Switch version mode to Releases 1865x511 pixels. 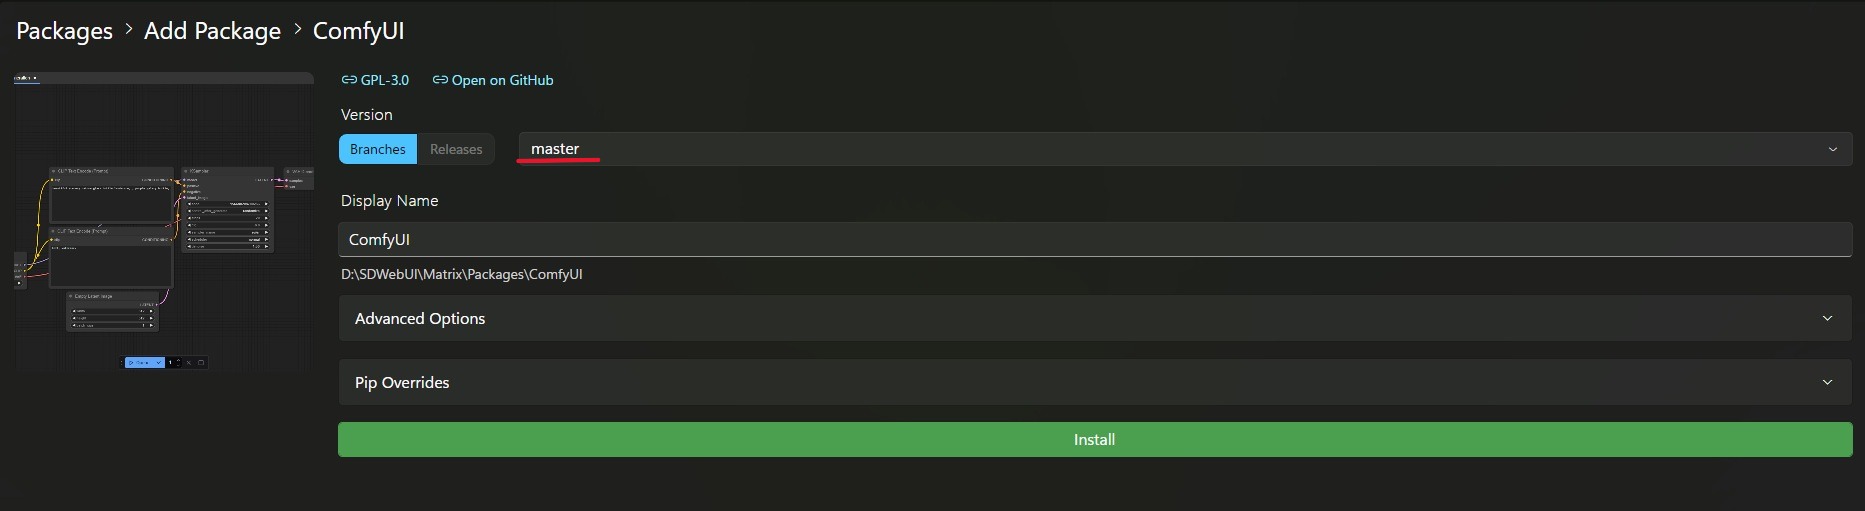tap(456, 149)
